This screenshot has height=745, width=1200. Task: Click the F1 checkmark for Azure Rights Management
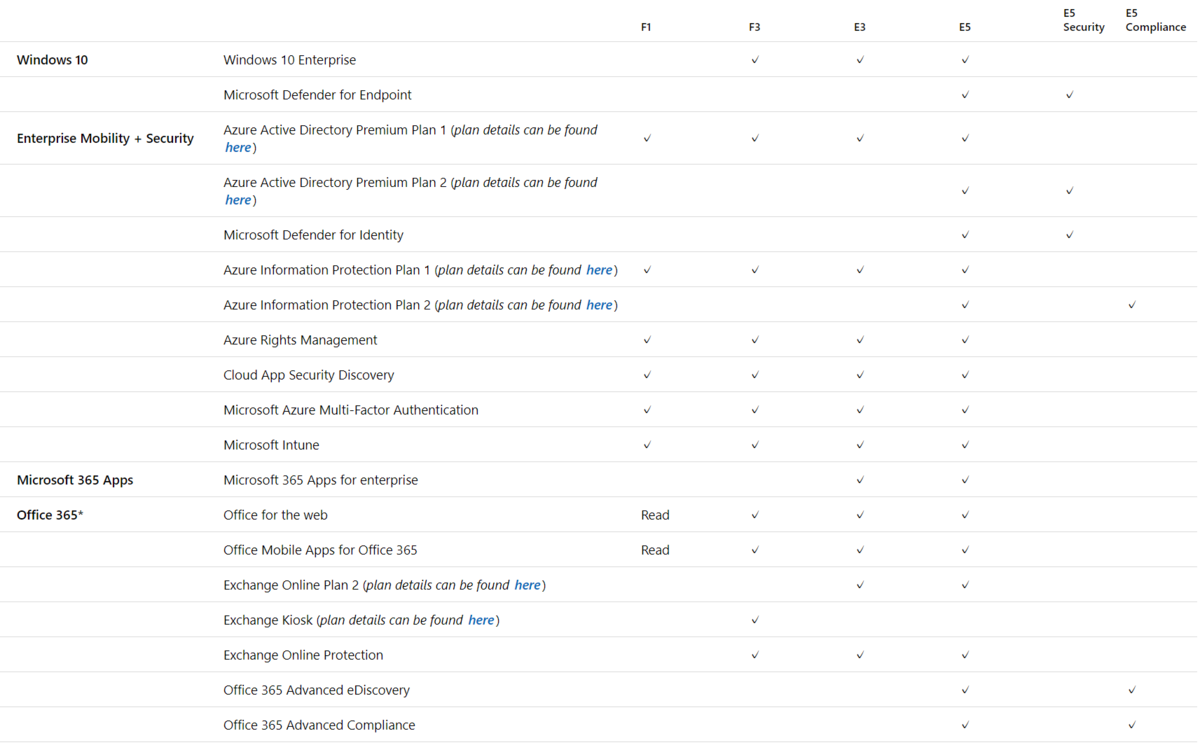point(647,340)
